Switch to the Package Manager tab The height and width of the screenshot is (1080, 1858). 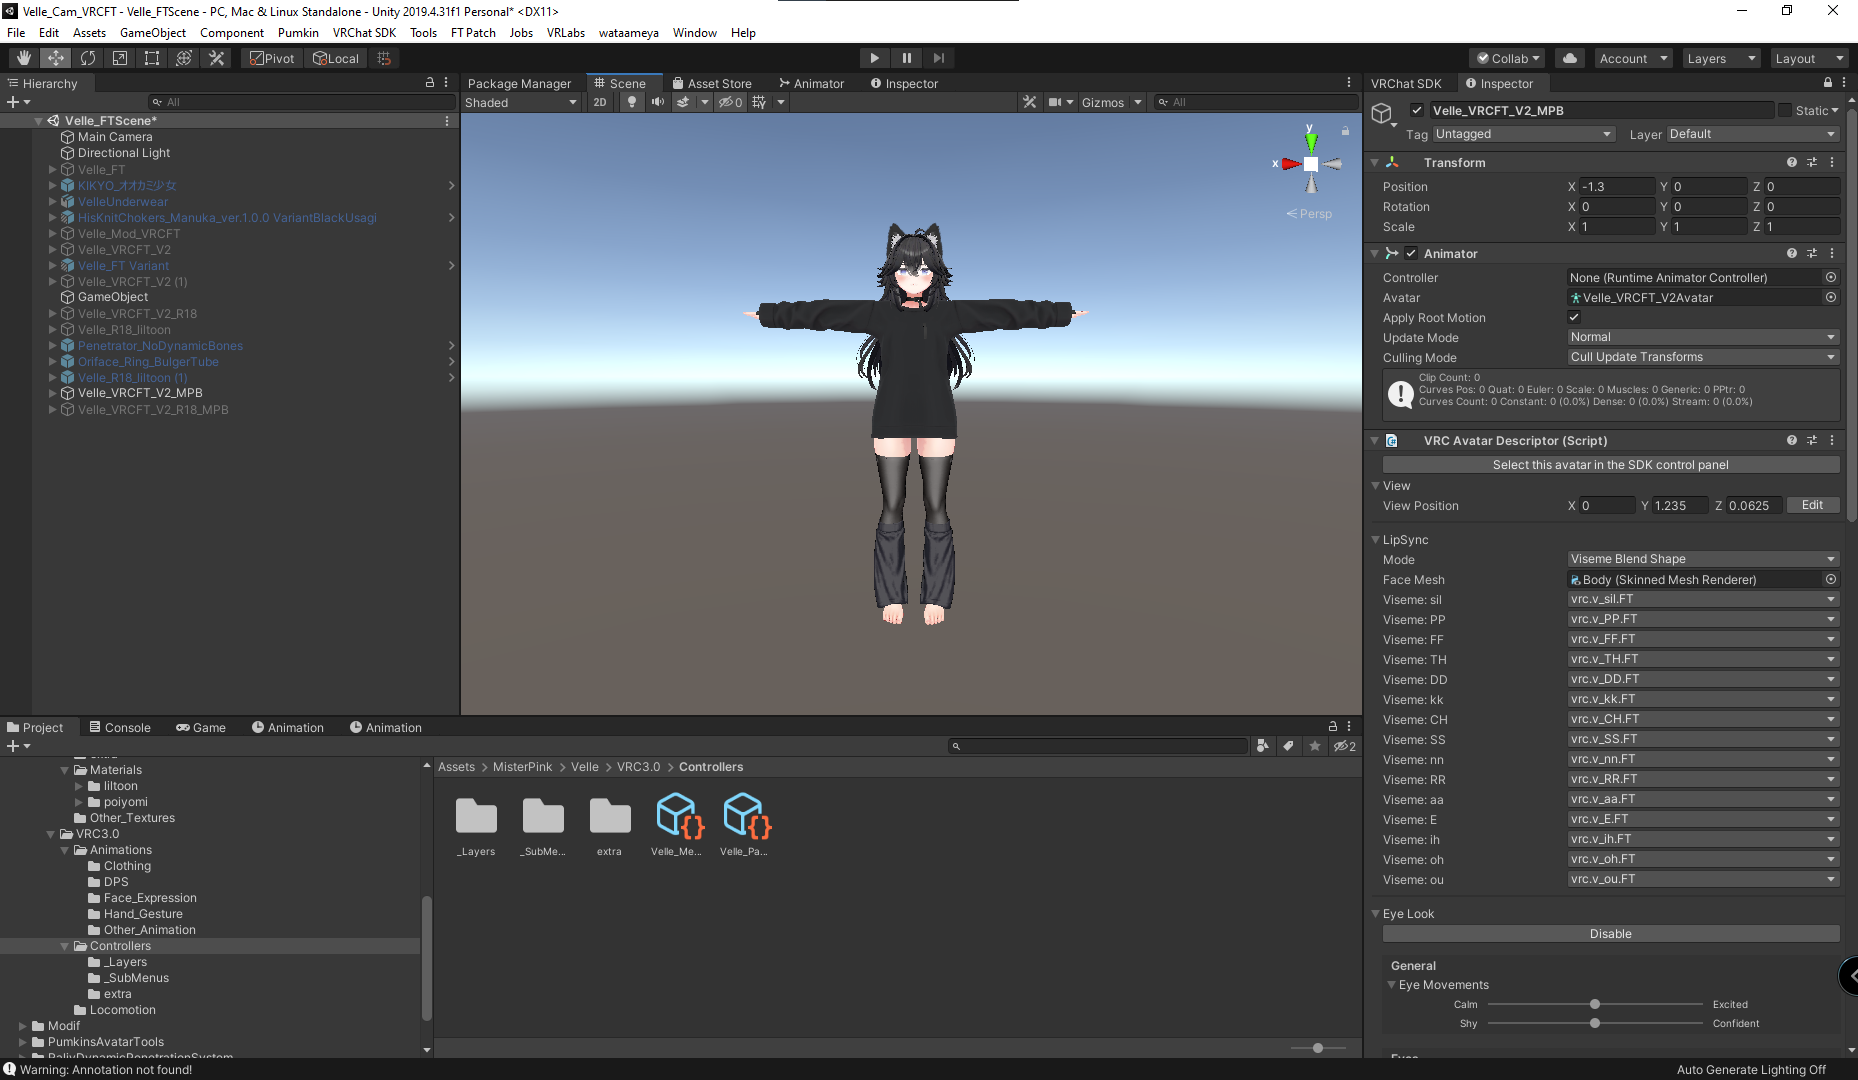[519, 83]
